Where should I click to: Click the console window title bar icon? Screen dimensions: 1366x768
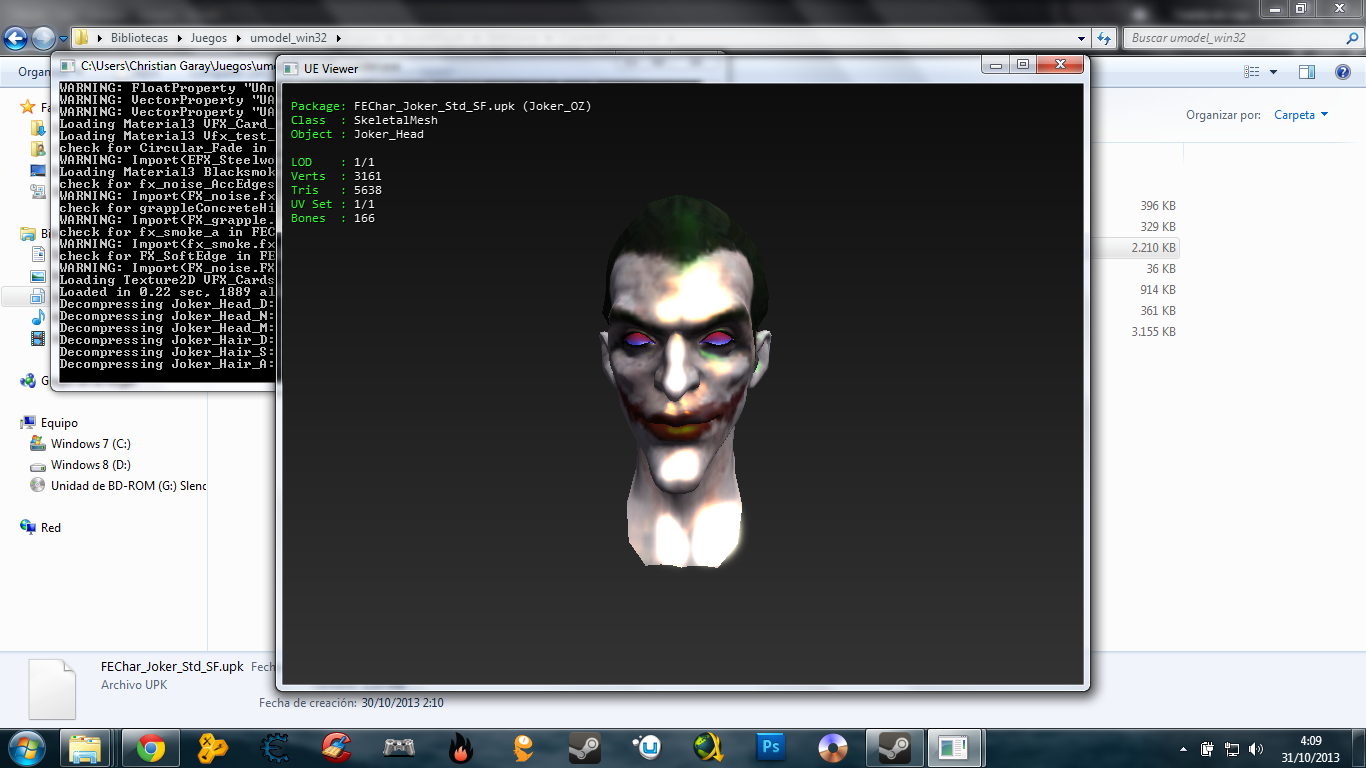(x=68, y=66)
